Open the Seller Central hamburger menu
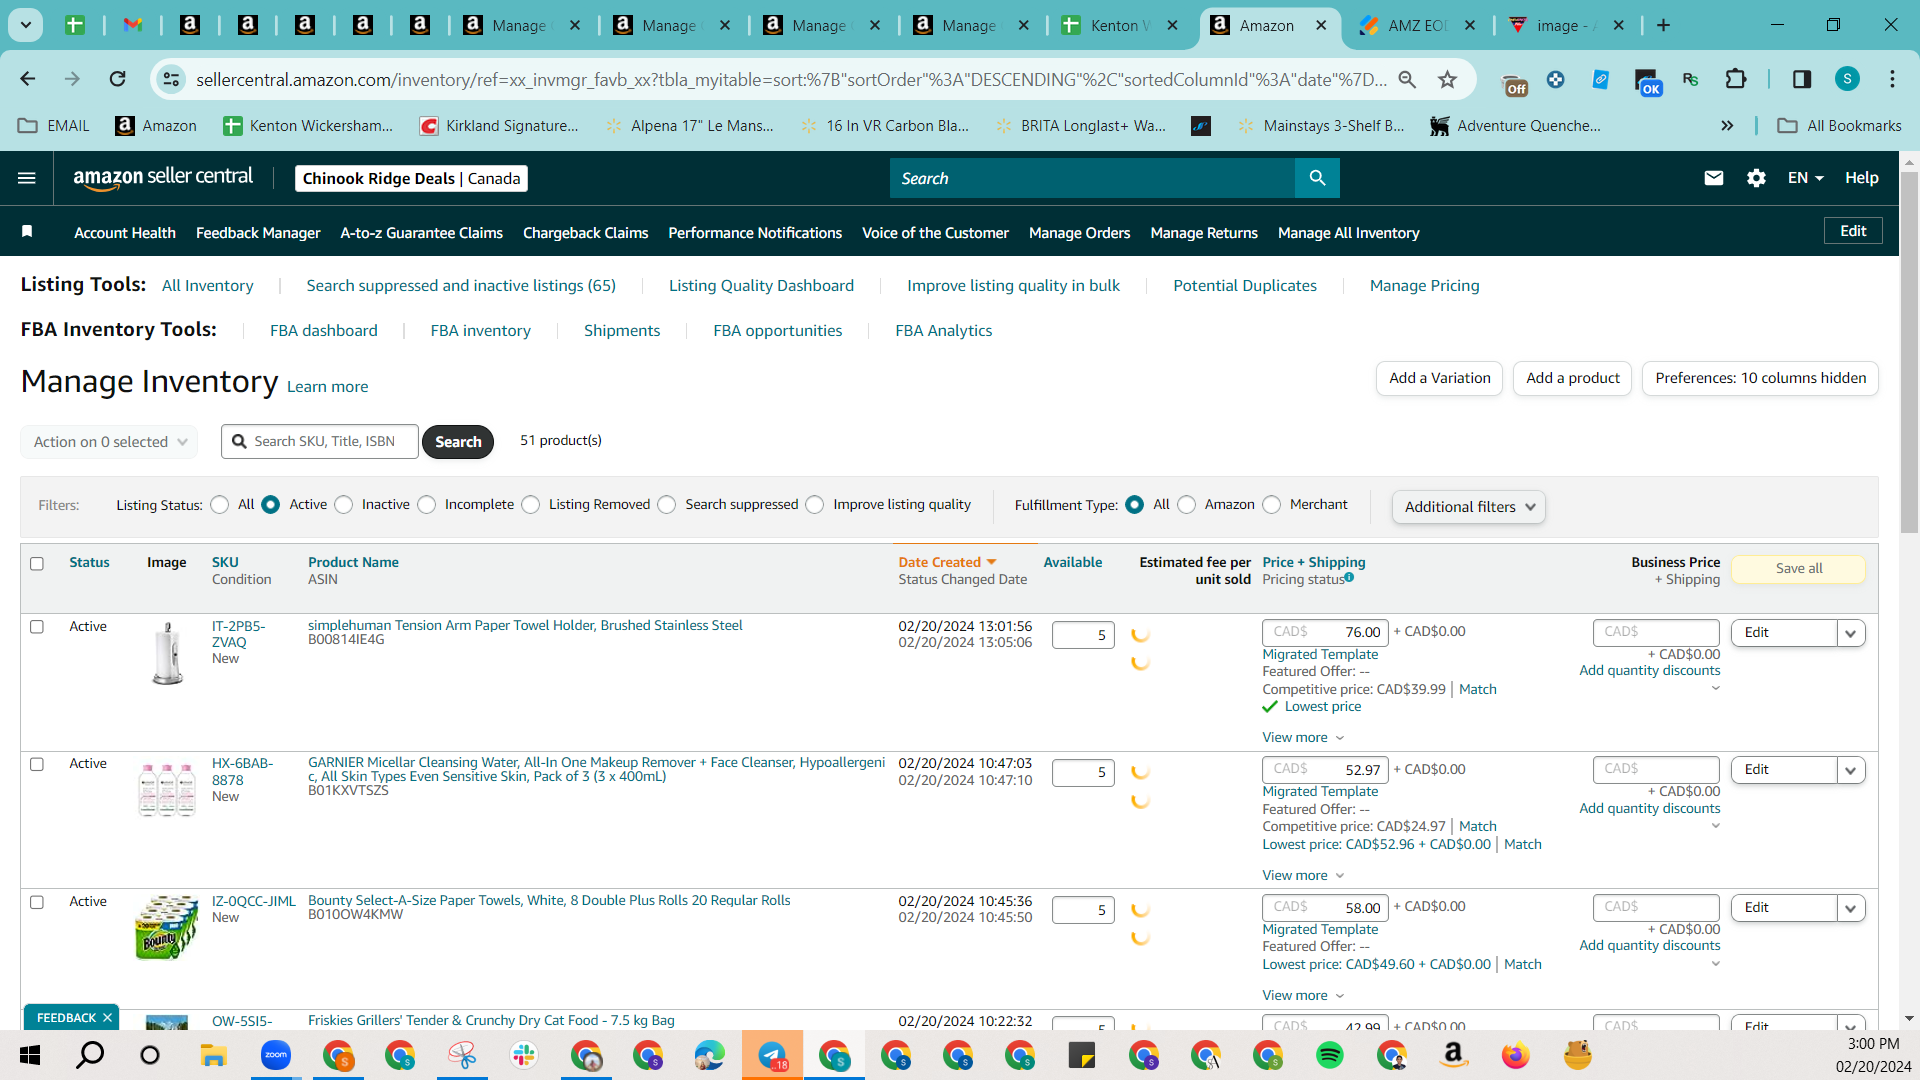The height and width of the screenshot is (1080, 1920). [27, 178]
